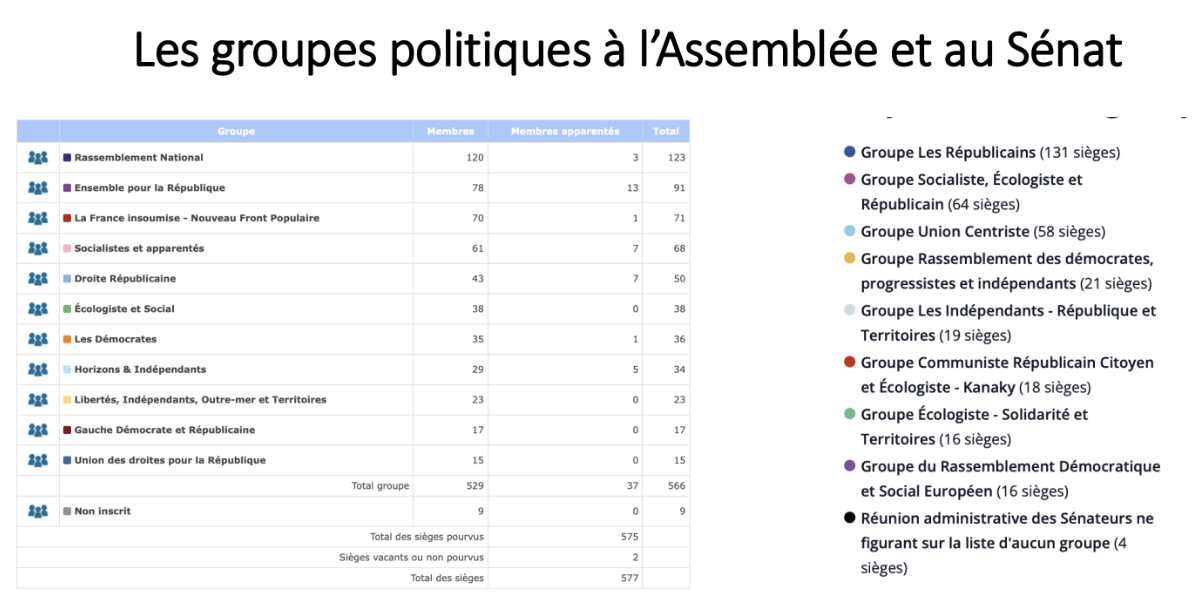Select the people icon beside Les Démocrates
The height and width of the screenshot is (608, 1196).
point(38,339)
